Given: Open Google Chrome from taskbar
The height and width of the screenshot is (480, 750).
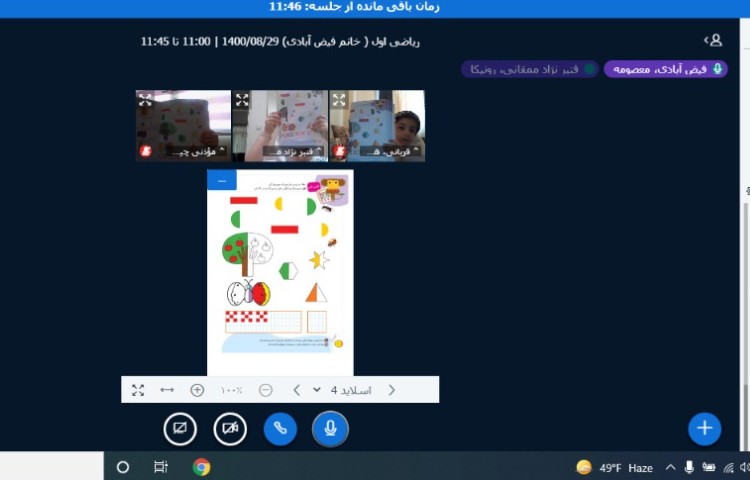Looking at the screenshot, I should coord(201,467).
